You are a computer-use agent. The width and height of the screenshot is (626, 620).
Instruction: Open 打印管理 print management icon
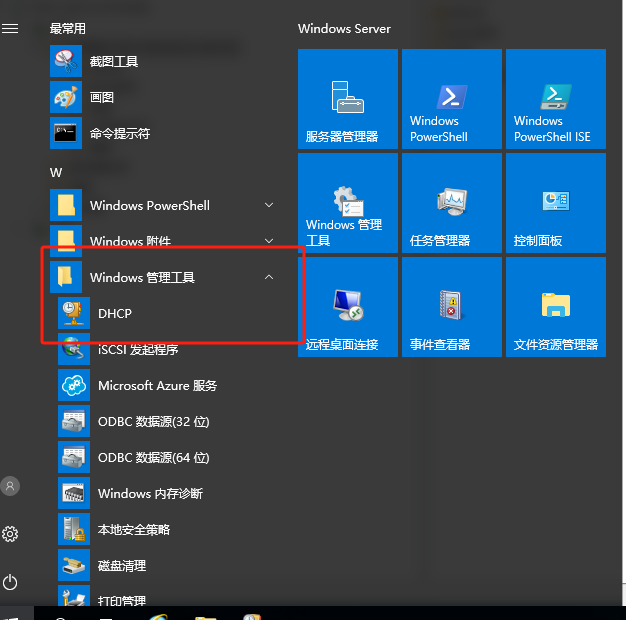tap(74, 596)
